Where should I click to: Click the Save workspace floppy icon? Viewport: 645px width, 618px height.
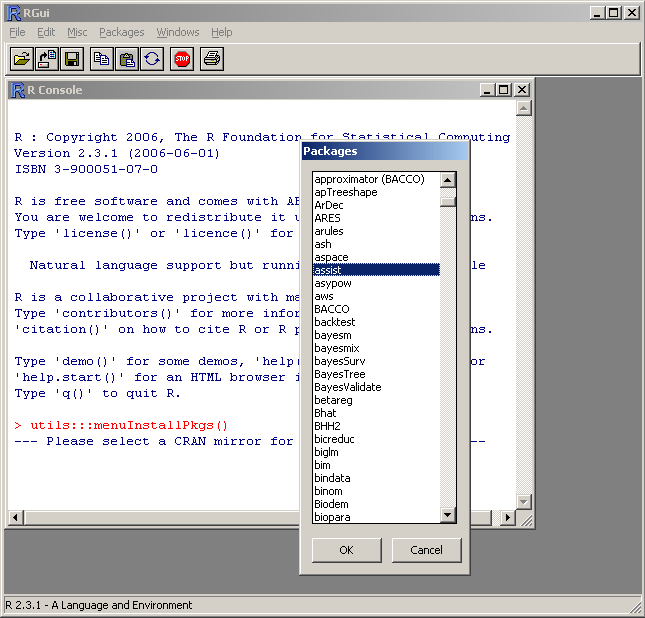[x=72, y=59]
